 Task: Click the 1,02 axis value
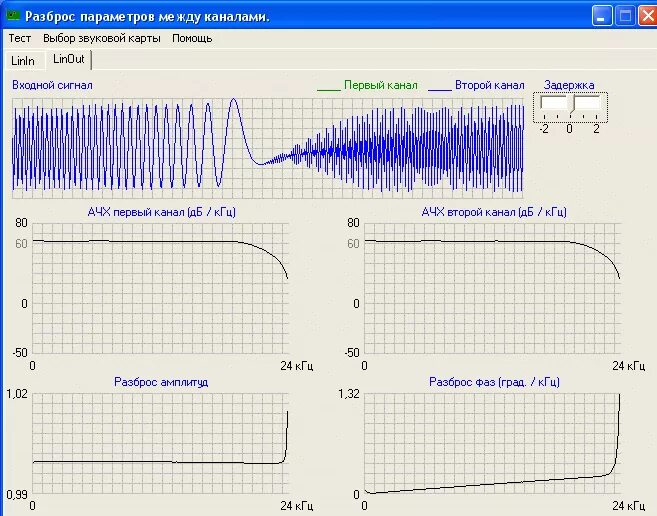click(x=17, y=394)
